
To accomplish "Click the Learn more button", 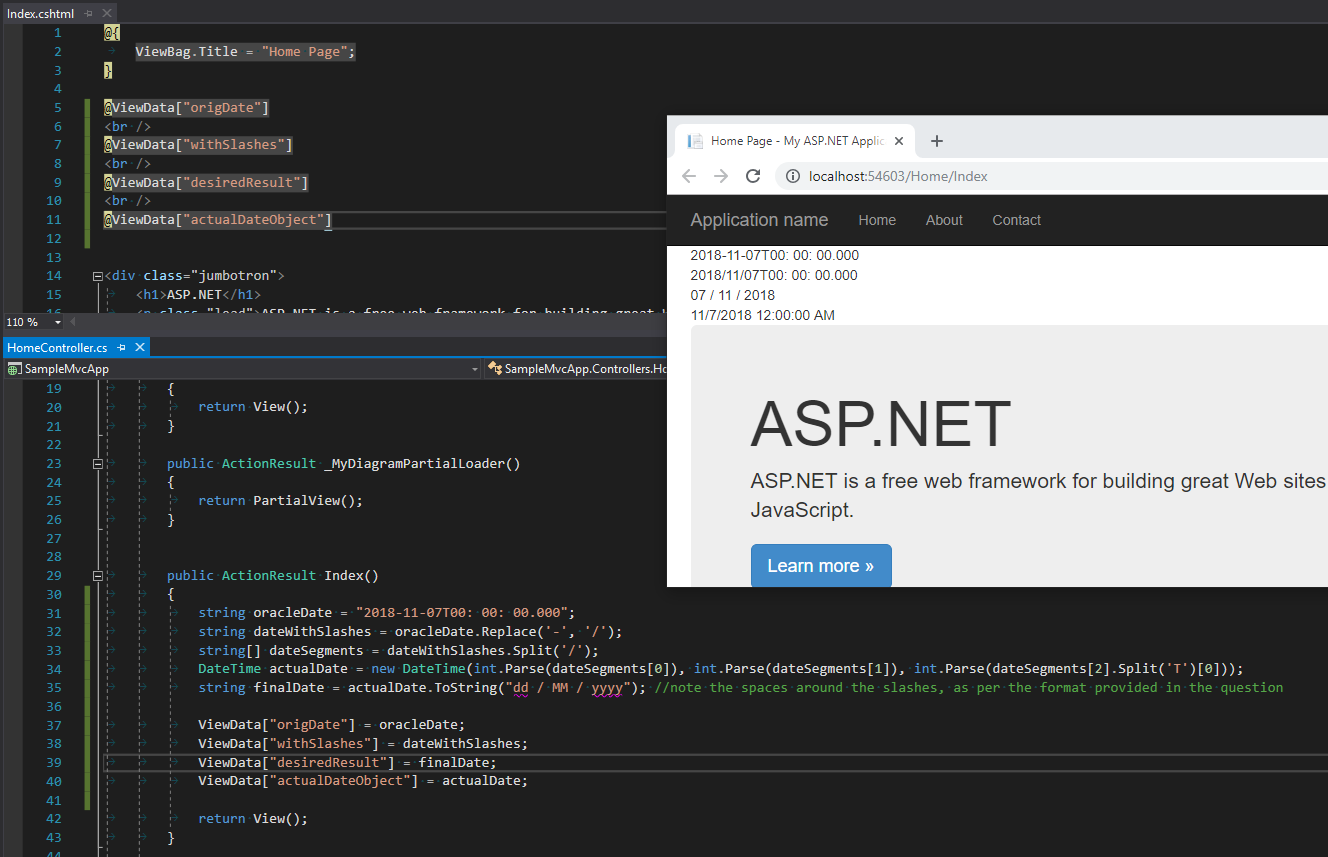I will click(x=821, y=566).
